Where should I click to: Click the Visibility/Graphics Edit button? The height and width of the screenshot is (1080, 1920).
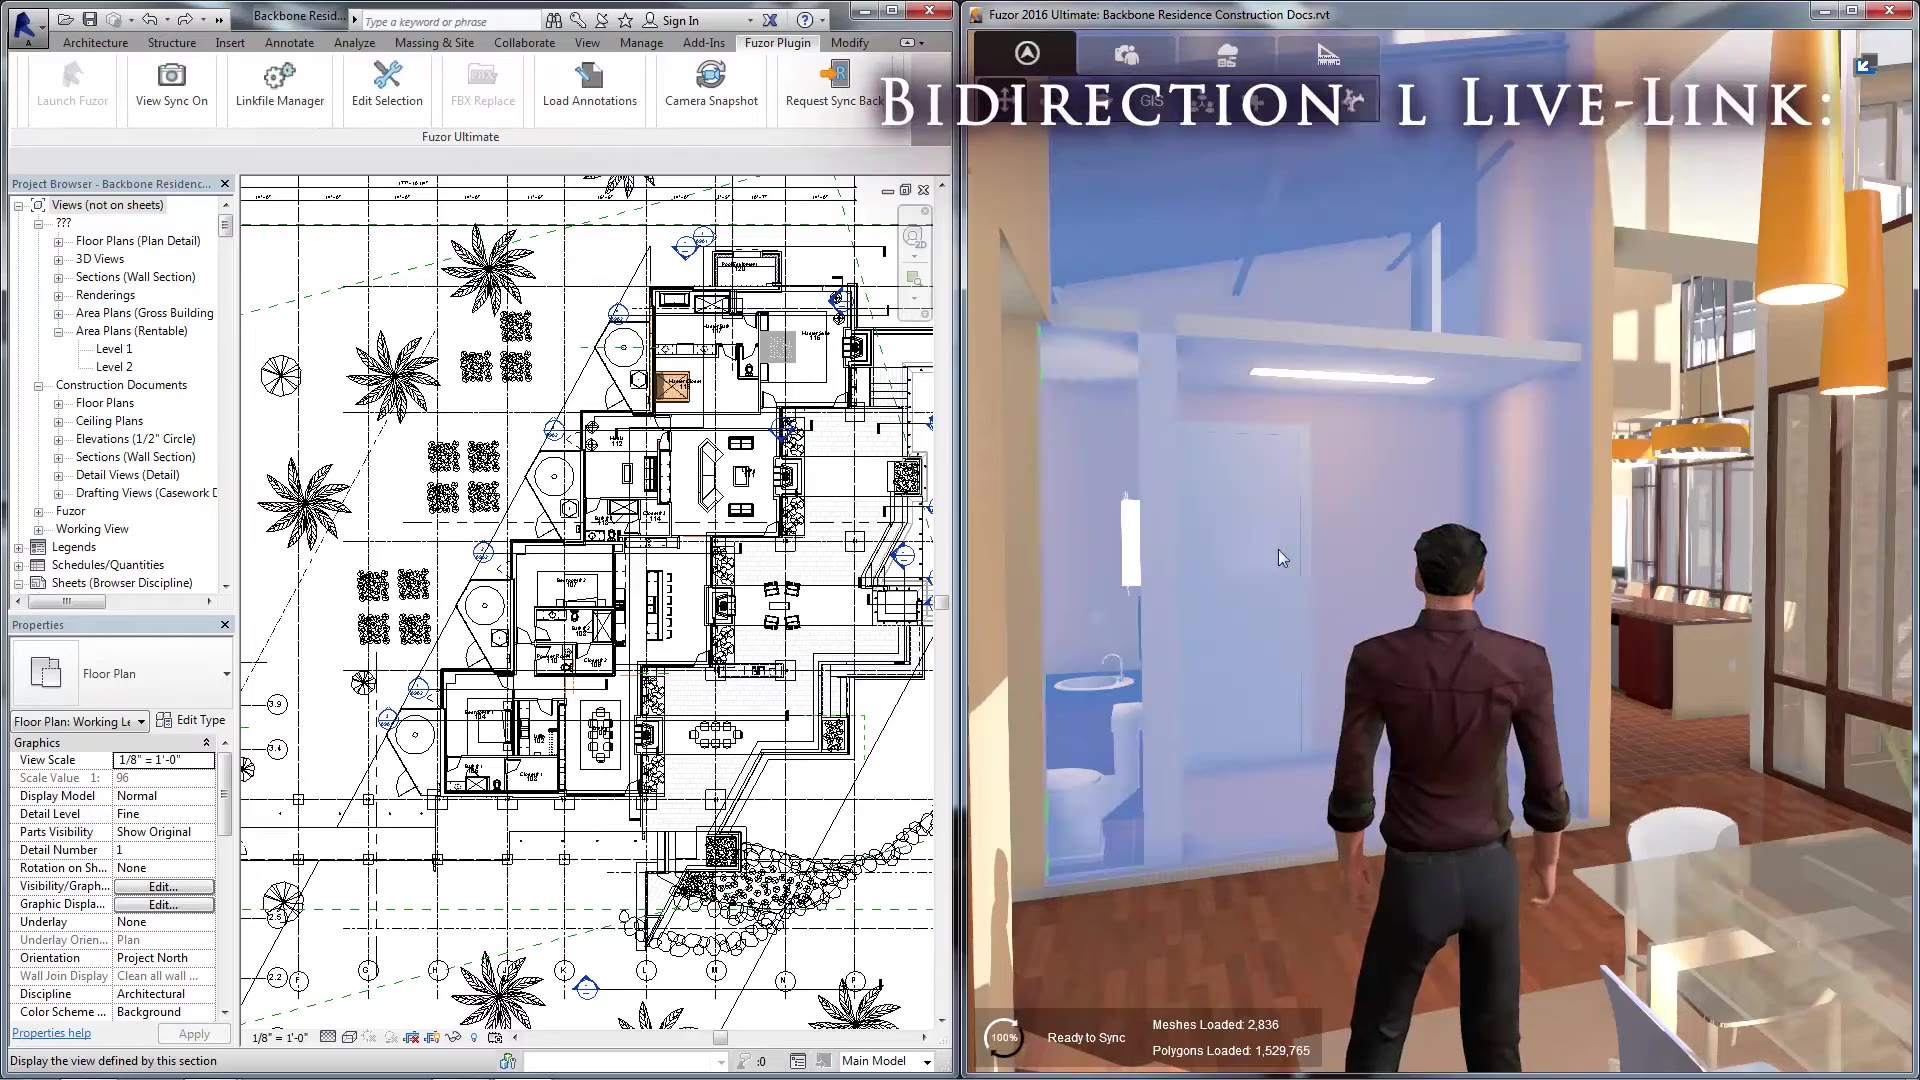[x=164, y=887]
